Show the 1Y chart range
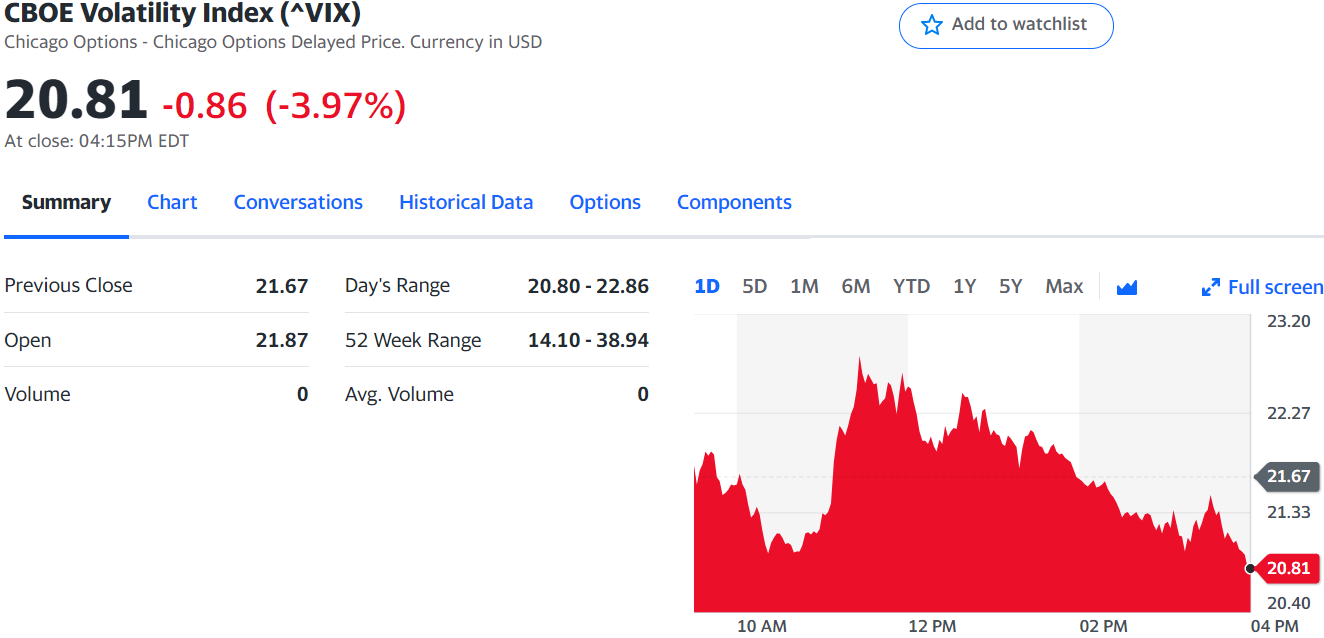Screen dimensions: 1324x638 pos(964,287)
